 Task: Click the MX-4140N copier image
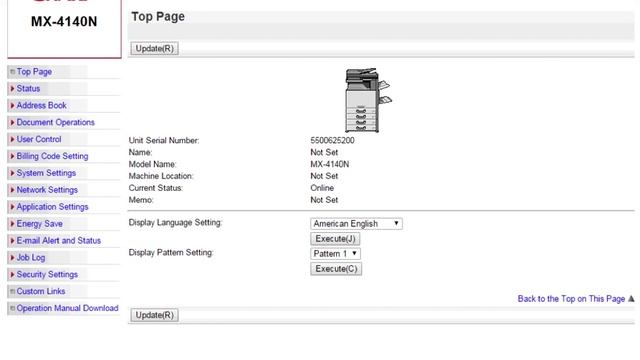[x=368, y=100]
